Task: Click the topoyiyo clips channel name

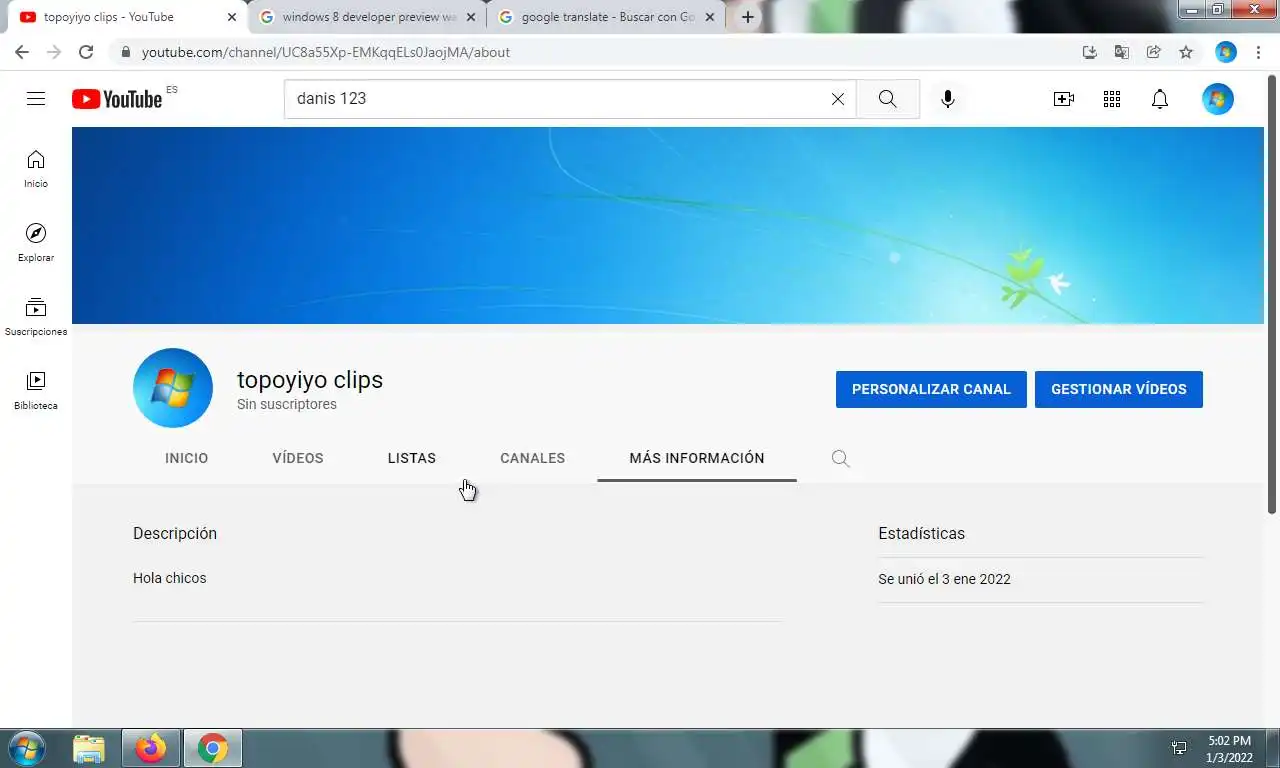Action: click(310, 380)
